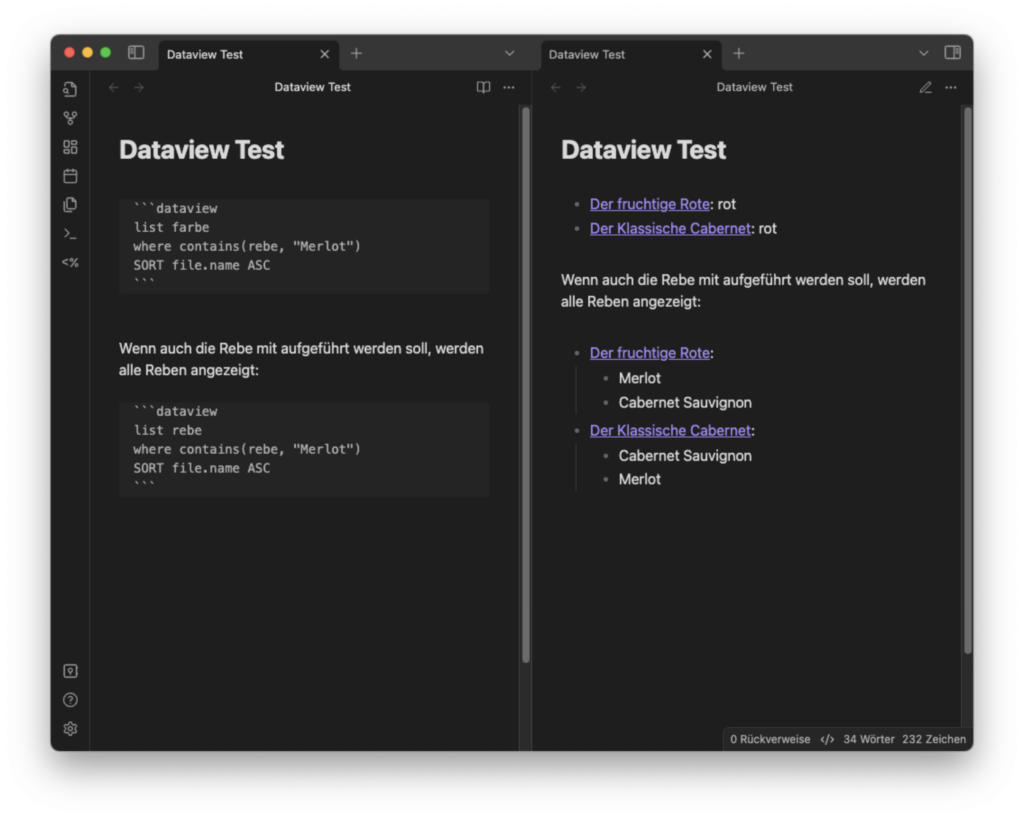Open more options in right pane
This screenshot has width=1024, height=818.
(951, 87)
